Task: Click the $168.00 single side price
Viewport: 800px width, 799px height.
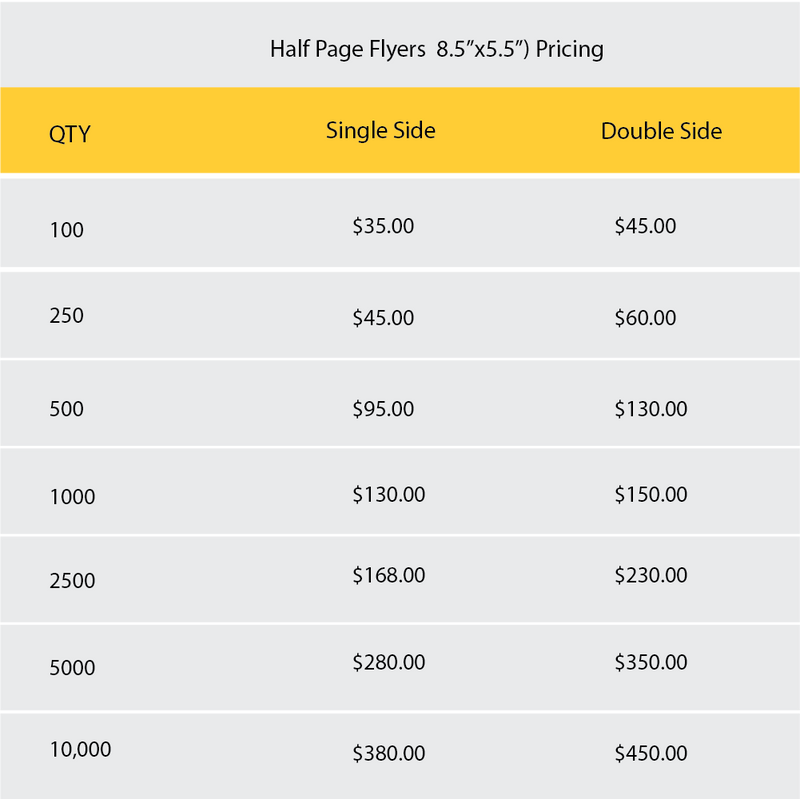Action: pyautogui.click(x=389, y=576)
